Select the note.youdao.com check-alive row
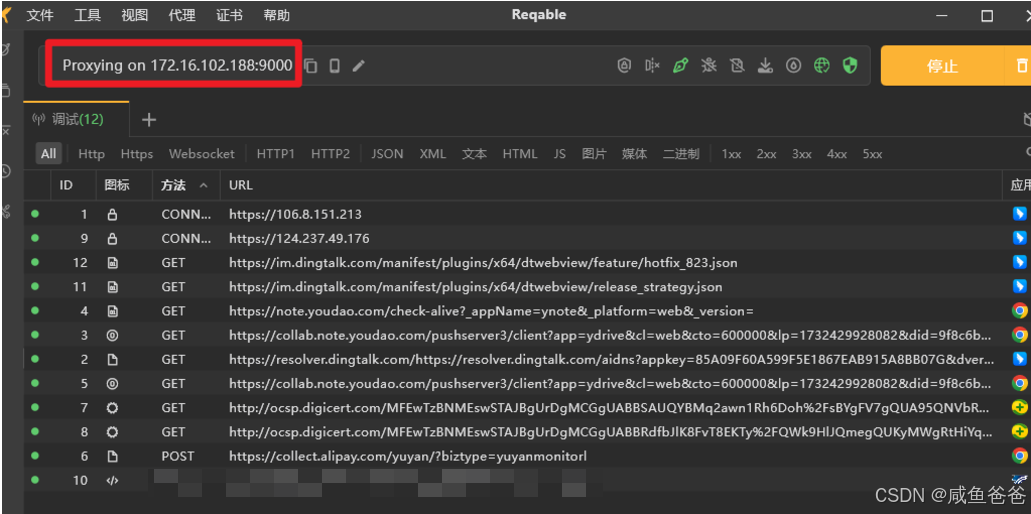Image resolution: width=1031 pixels, height=514 pixels. point(527,311)
